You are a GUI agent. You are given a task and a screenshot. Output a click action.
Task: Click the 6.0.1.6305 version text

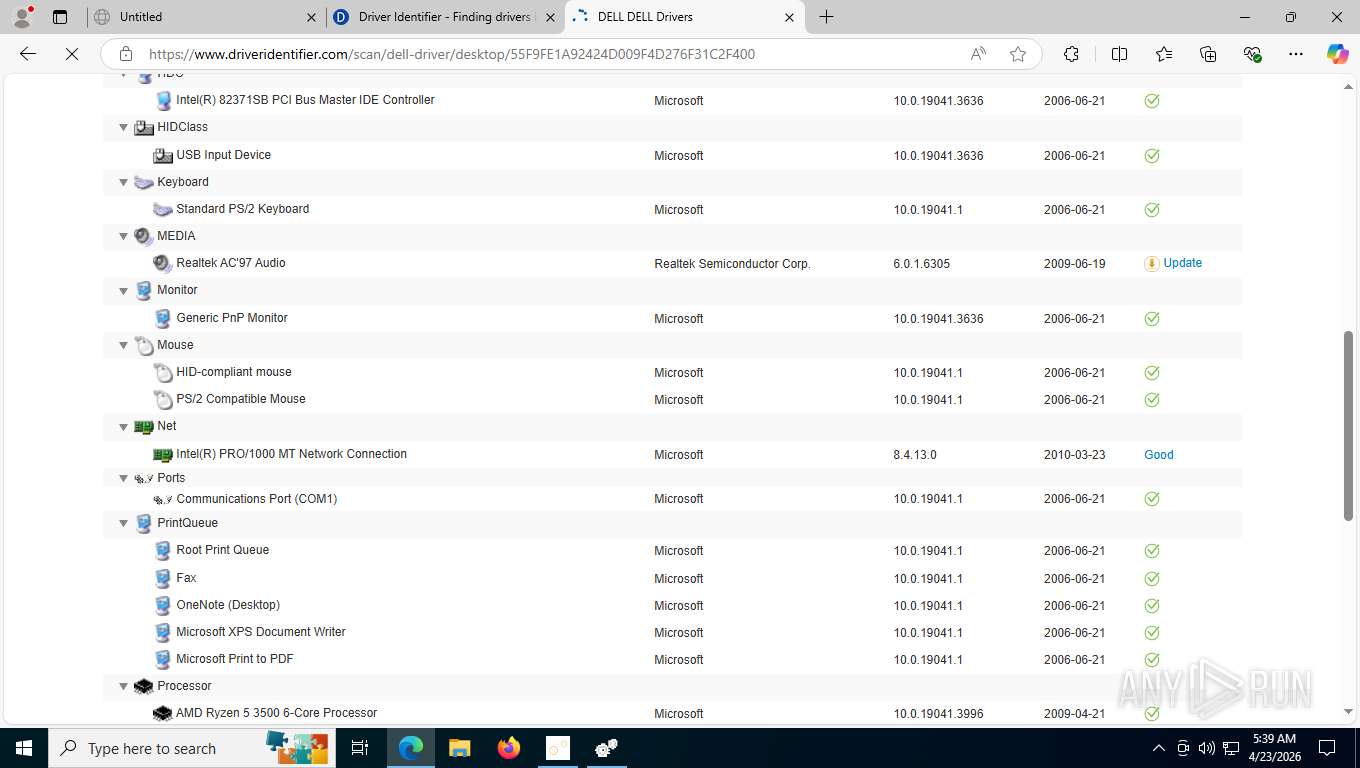[921, 264]
